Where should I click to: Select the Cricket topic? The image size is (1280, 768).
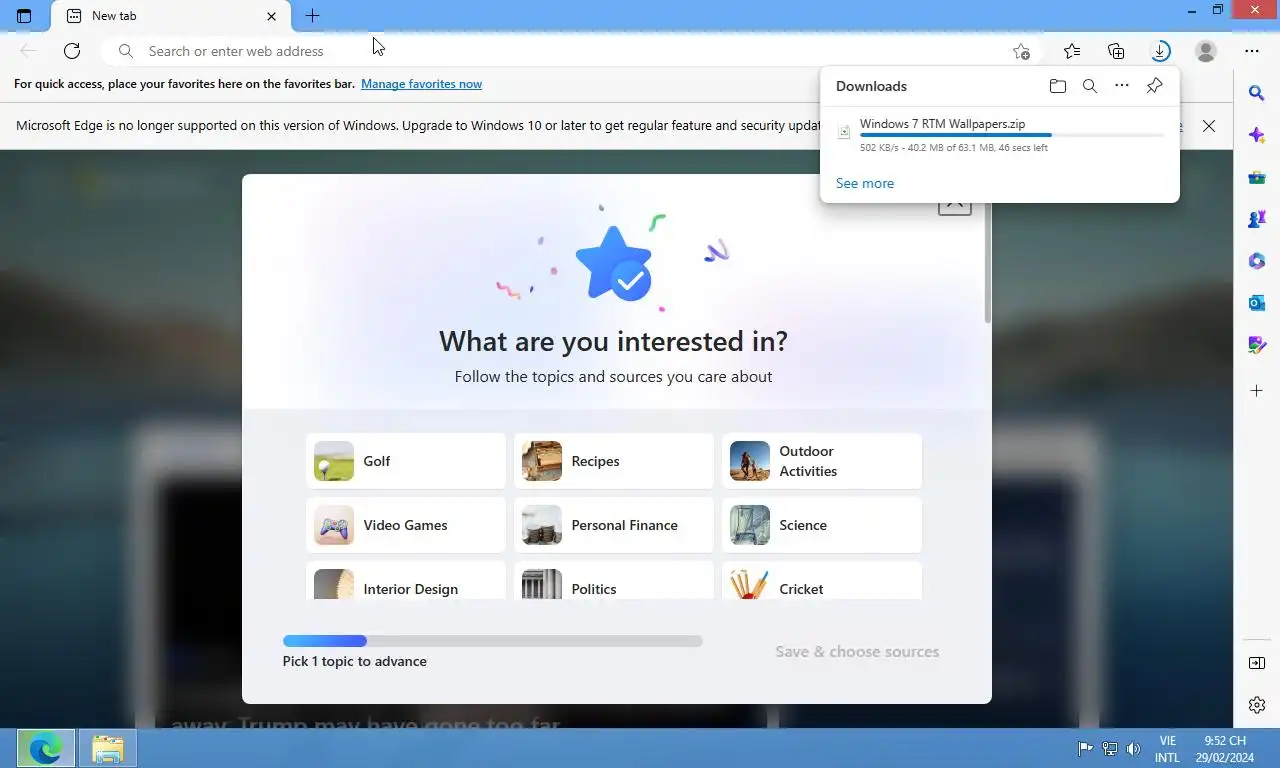(x=822, y=581)
